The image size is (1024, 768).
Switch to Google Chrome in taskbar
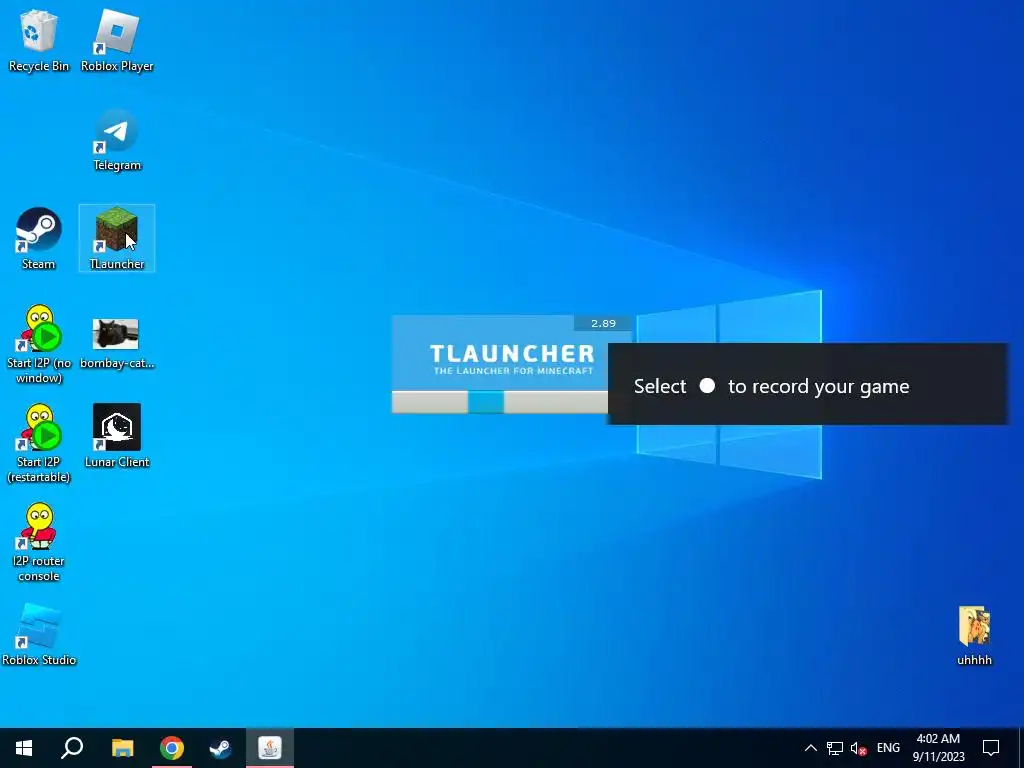pos(172,748)
